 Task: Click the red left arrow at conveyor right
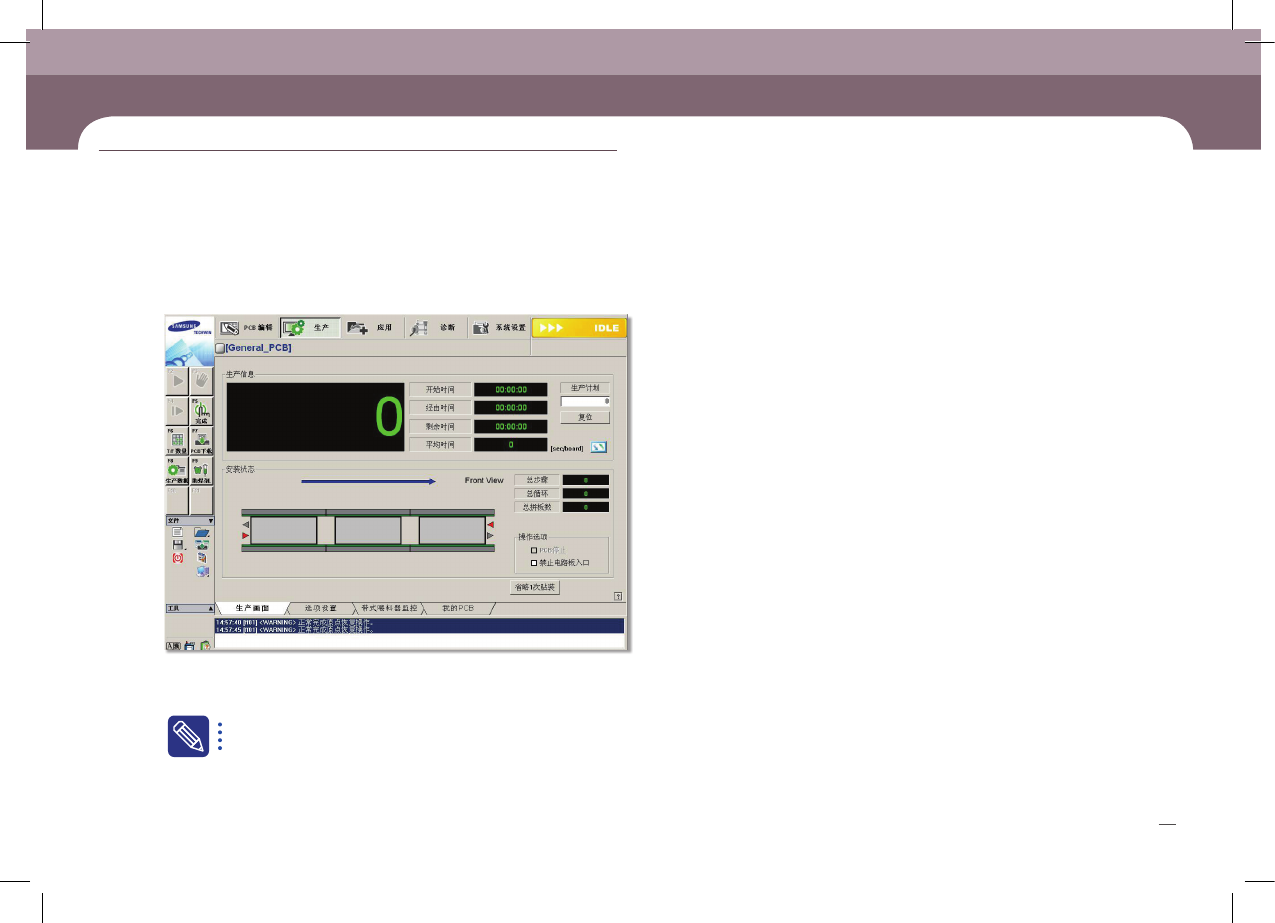(x=490, y=523)
